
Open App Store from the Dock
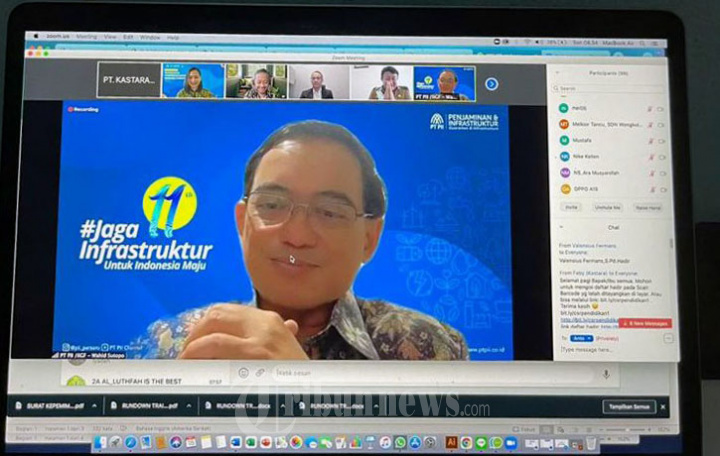415,443
